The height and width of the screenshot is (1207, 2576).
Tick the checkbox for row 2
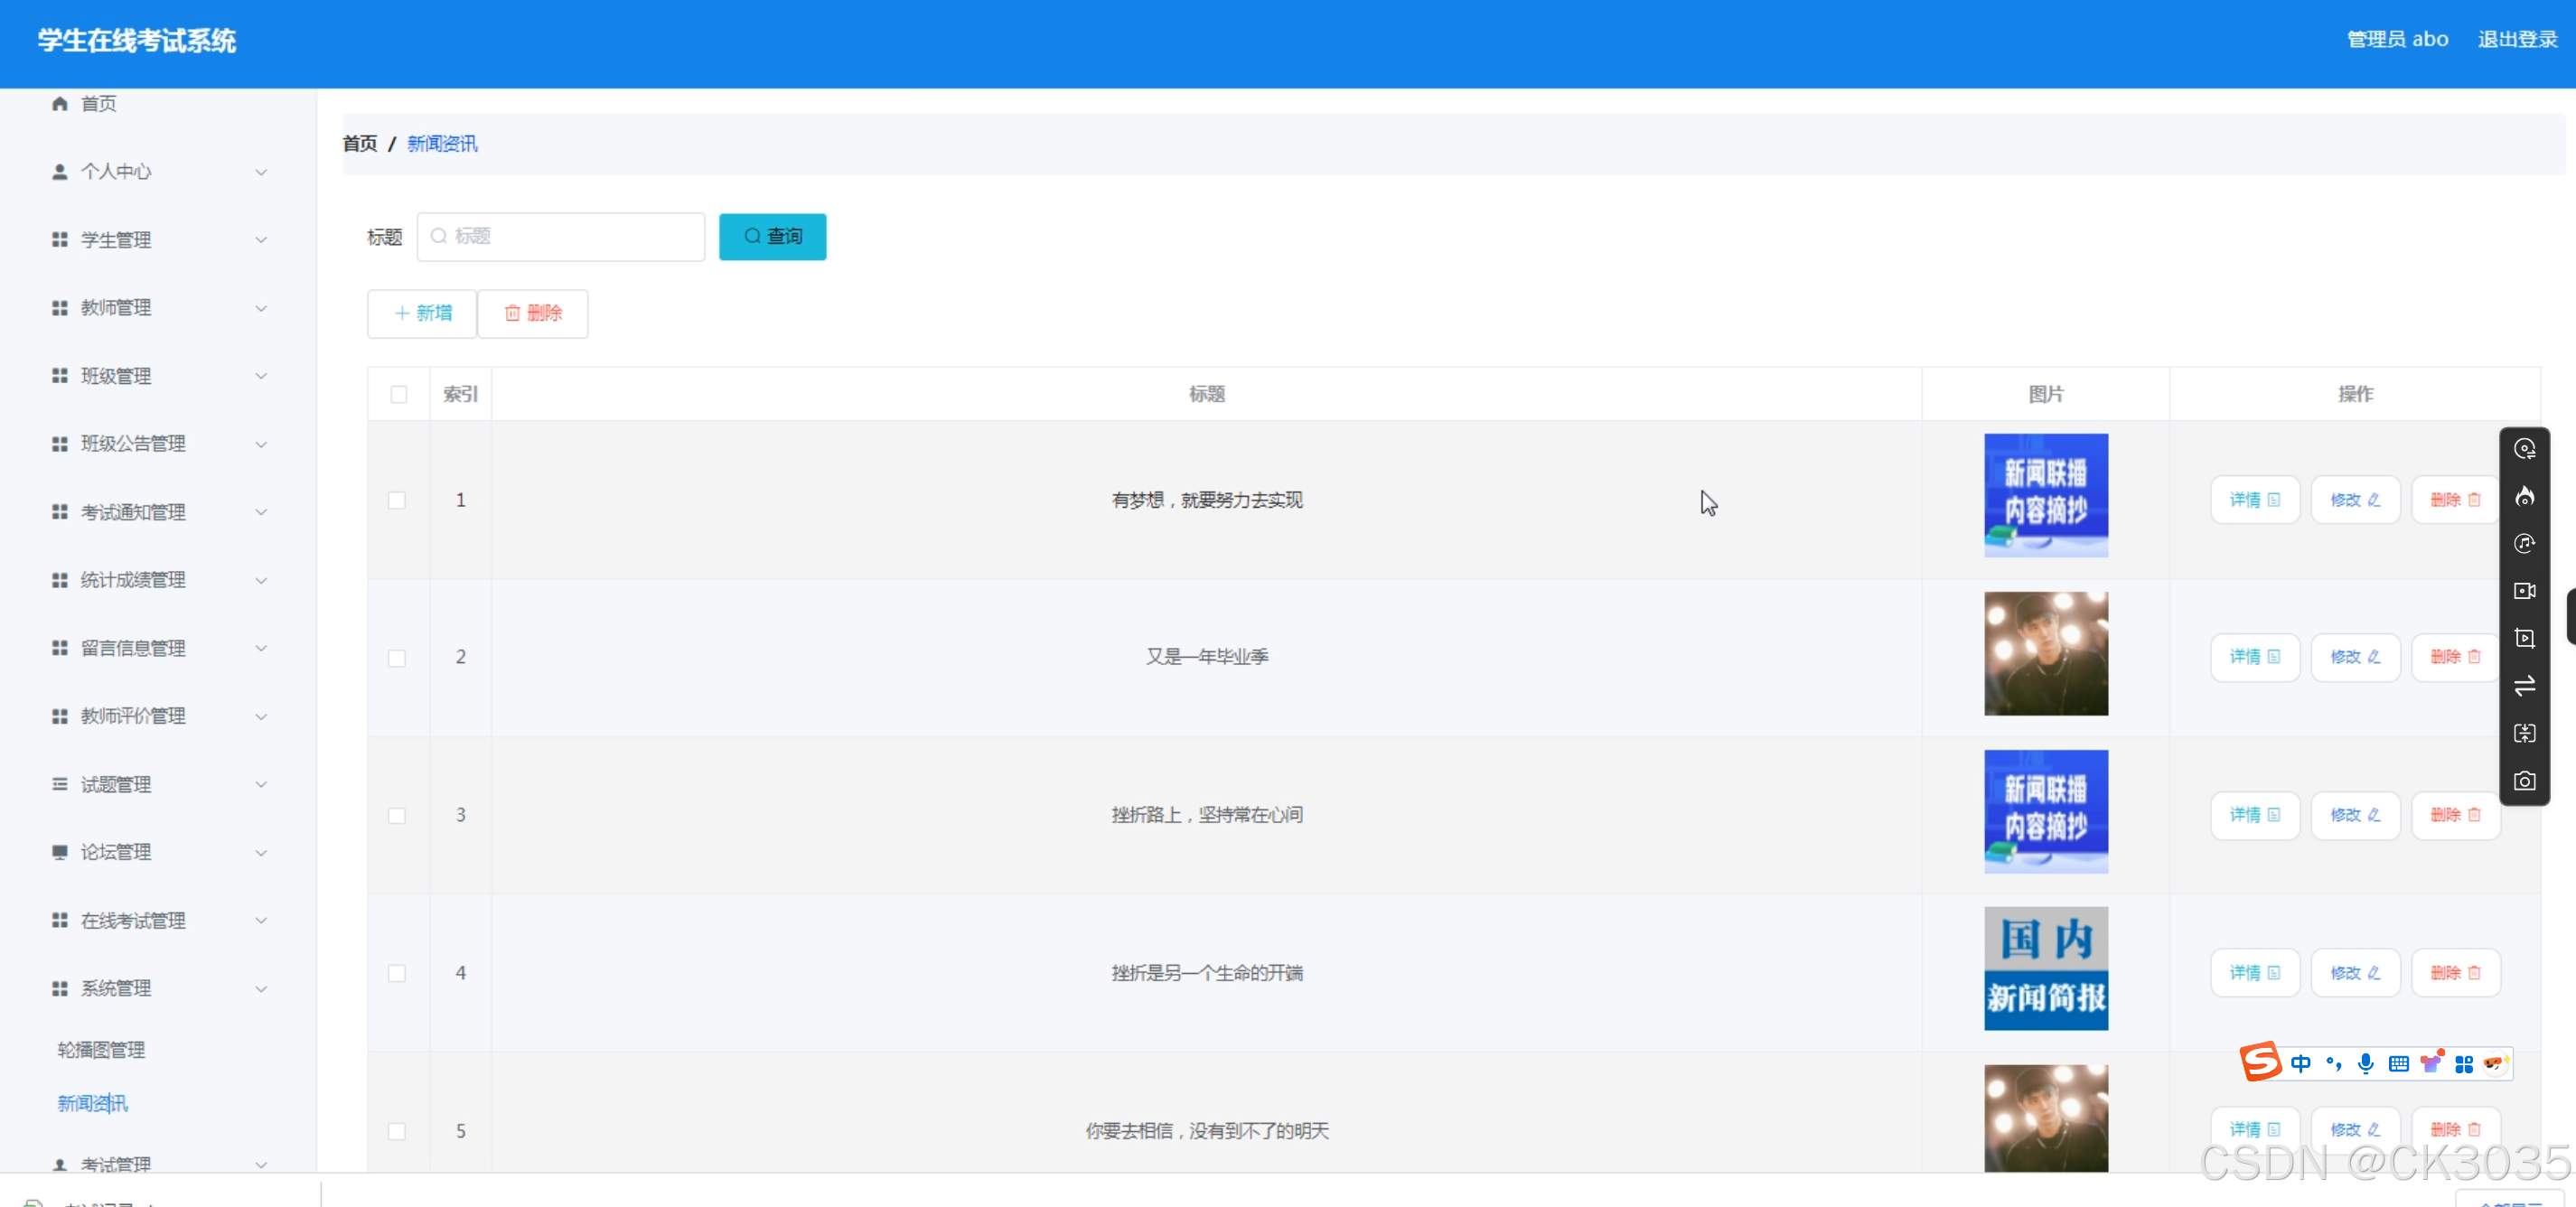click(397, 658)
